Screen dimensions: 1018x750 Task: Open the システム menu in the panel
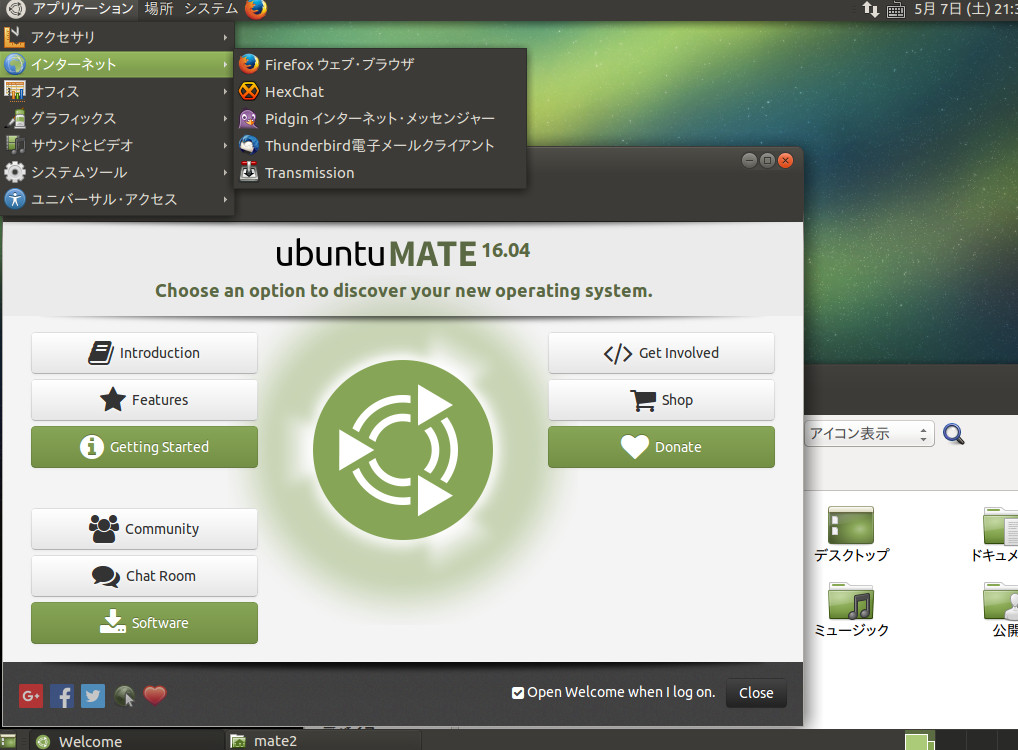click(x=211, y=9)
